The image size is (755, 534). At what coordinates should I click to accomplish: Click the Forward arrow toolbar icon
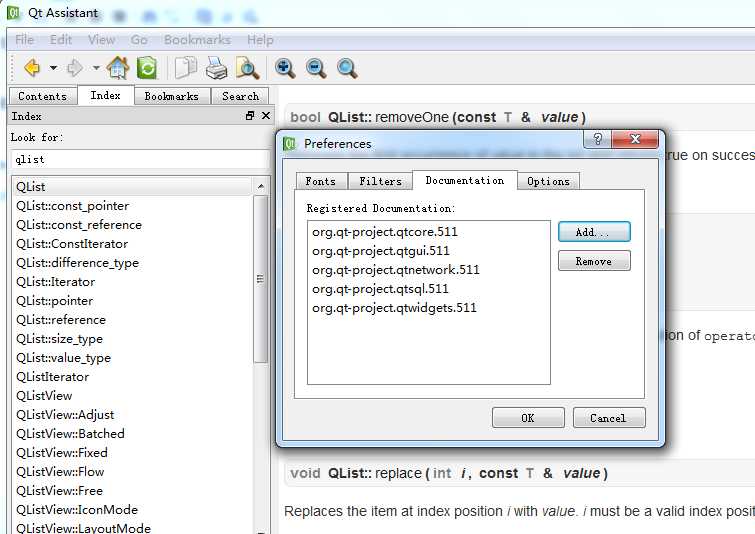click(x=75, y=68)
